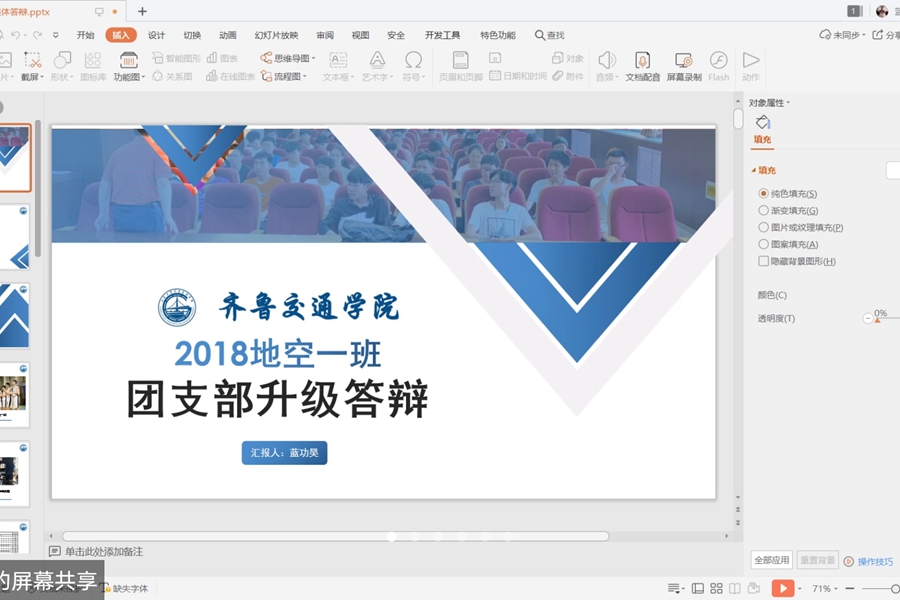Collapse the 填充 section triangle
900x600 pixels.
[x=754, y=170]
